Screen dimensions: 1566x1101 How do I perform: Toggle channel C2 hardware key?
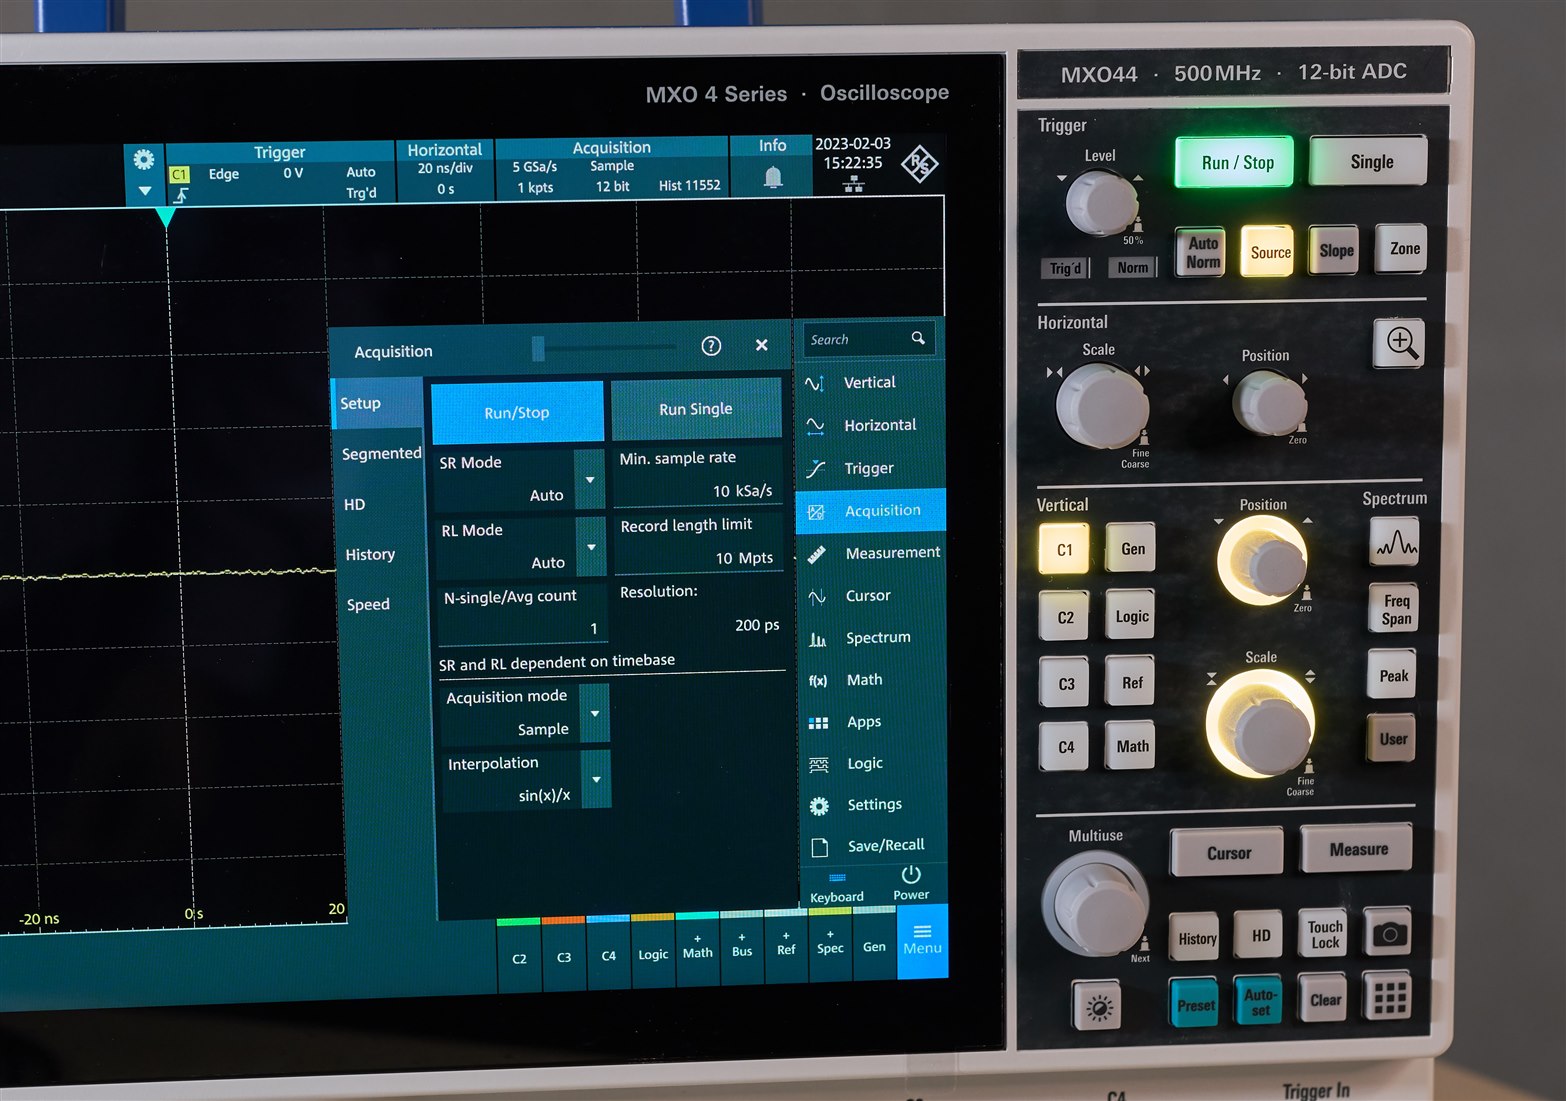1065,617
